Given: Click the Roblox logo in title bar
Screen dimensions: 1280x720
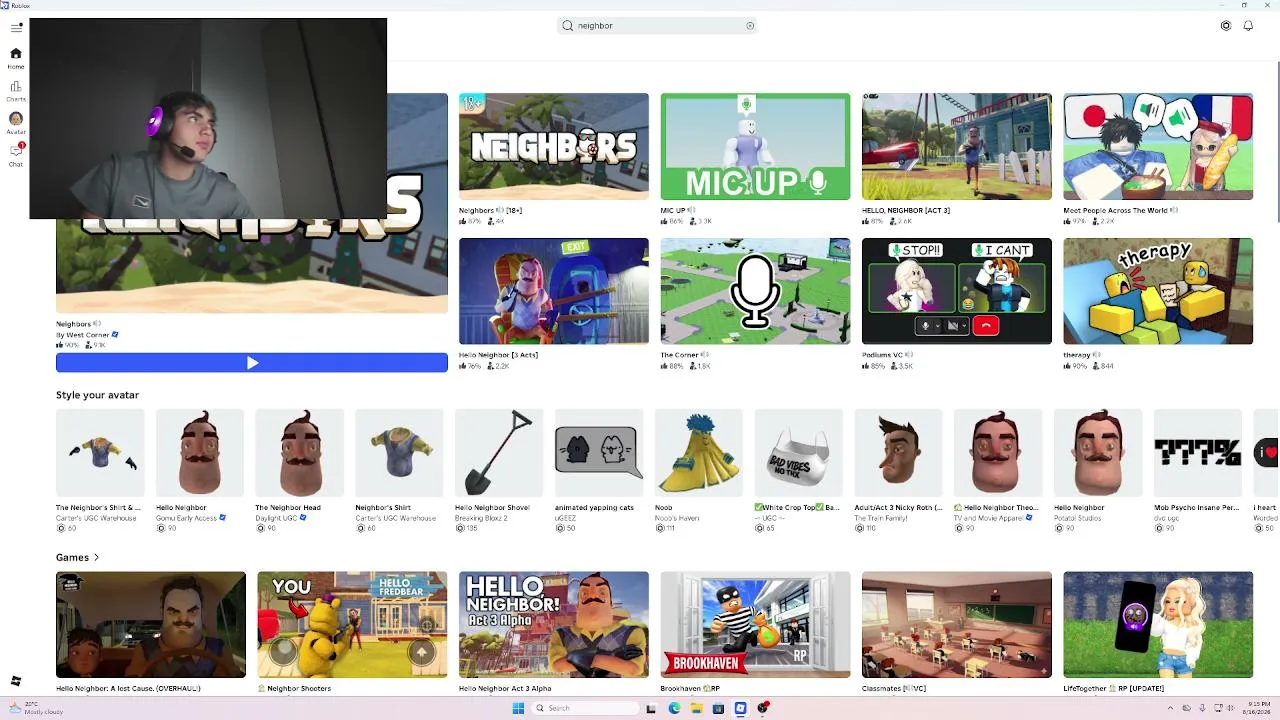Looking at the screenshot, I should pyautogui.click(x=4, y=5).
